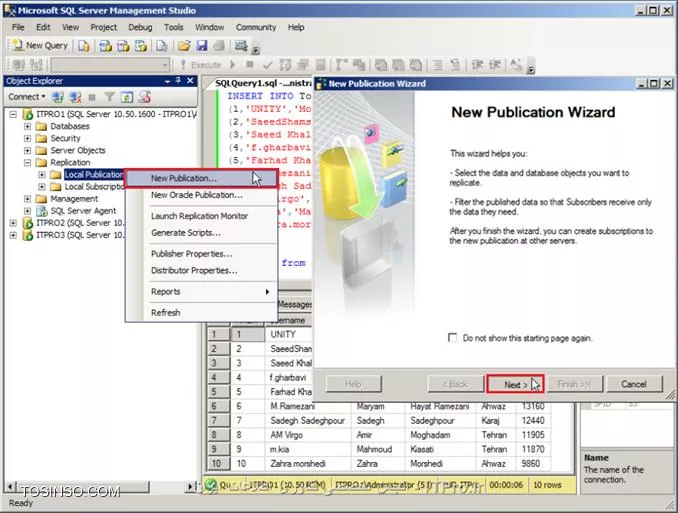Expand the Server Objects folder

[x=27, y=151]
